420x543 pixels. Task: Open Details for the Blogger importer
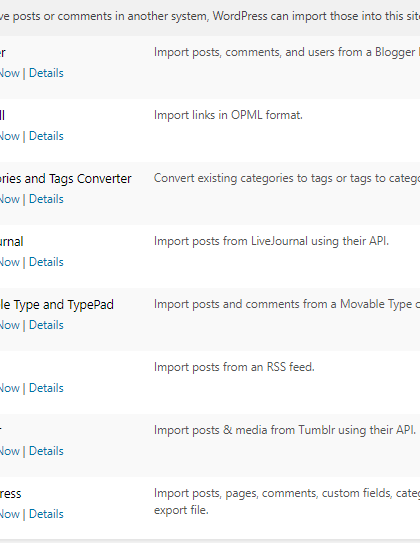[46, 73]
